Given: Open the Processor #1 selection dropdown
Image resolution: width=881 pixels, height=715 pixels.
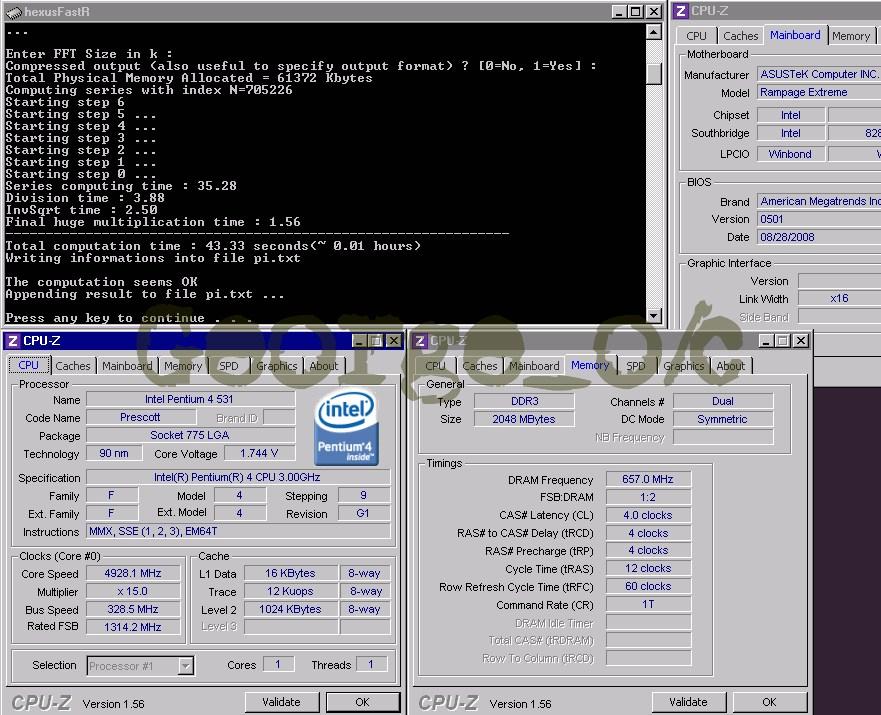Looking at the screenshot, I should (185, 666).
